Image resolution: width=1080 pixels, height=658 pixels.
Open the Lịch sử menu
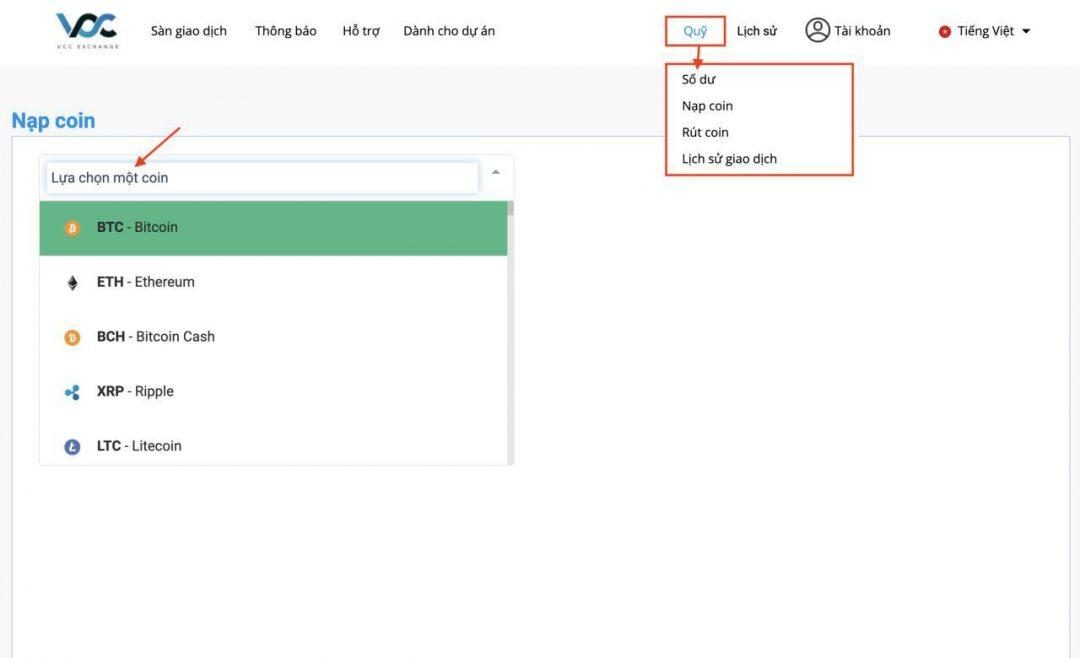click(x=756, y=31)
